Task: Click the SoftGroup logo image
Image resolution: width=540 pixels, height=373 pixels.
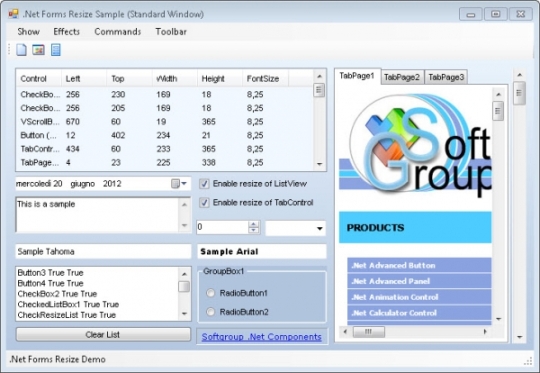Action: (415, 145)
